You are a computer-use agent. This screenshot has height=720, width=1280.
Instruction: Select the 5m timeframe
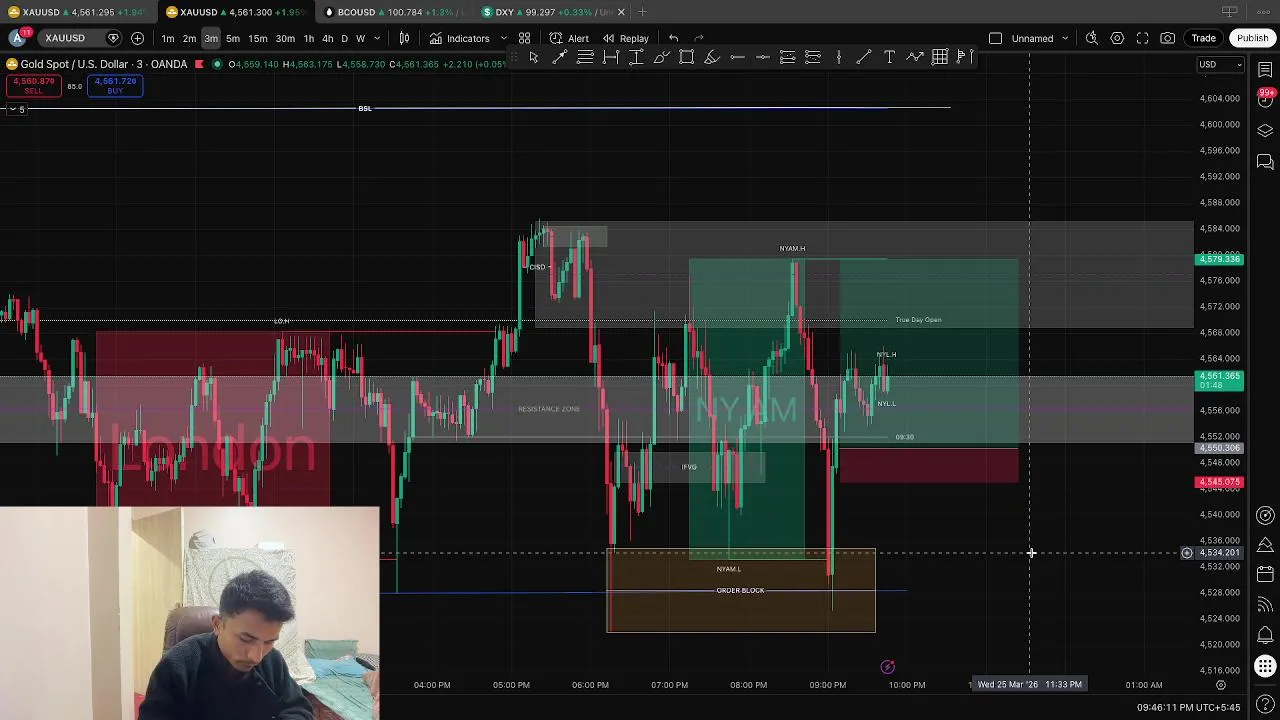coord(232,38)
